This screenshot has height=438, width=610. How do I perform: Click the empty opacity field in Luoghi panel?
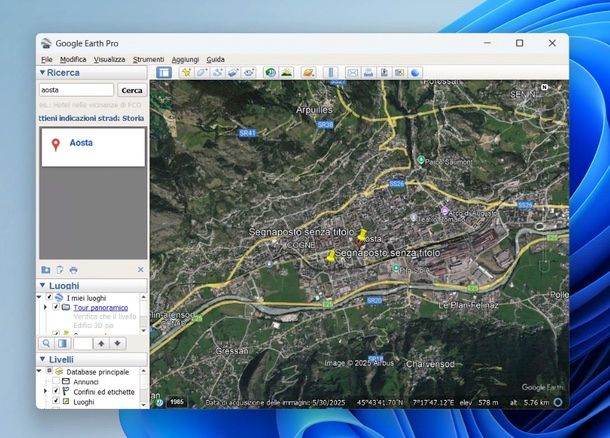point(83,343)
